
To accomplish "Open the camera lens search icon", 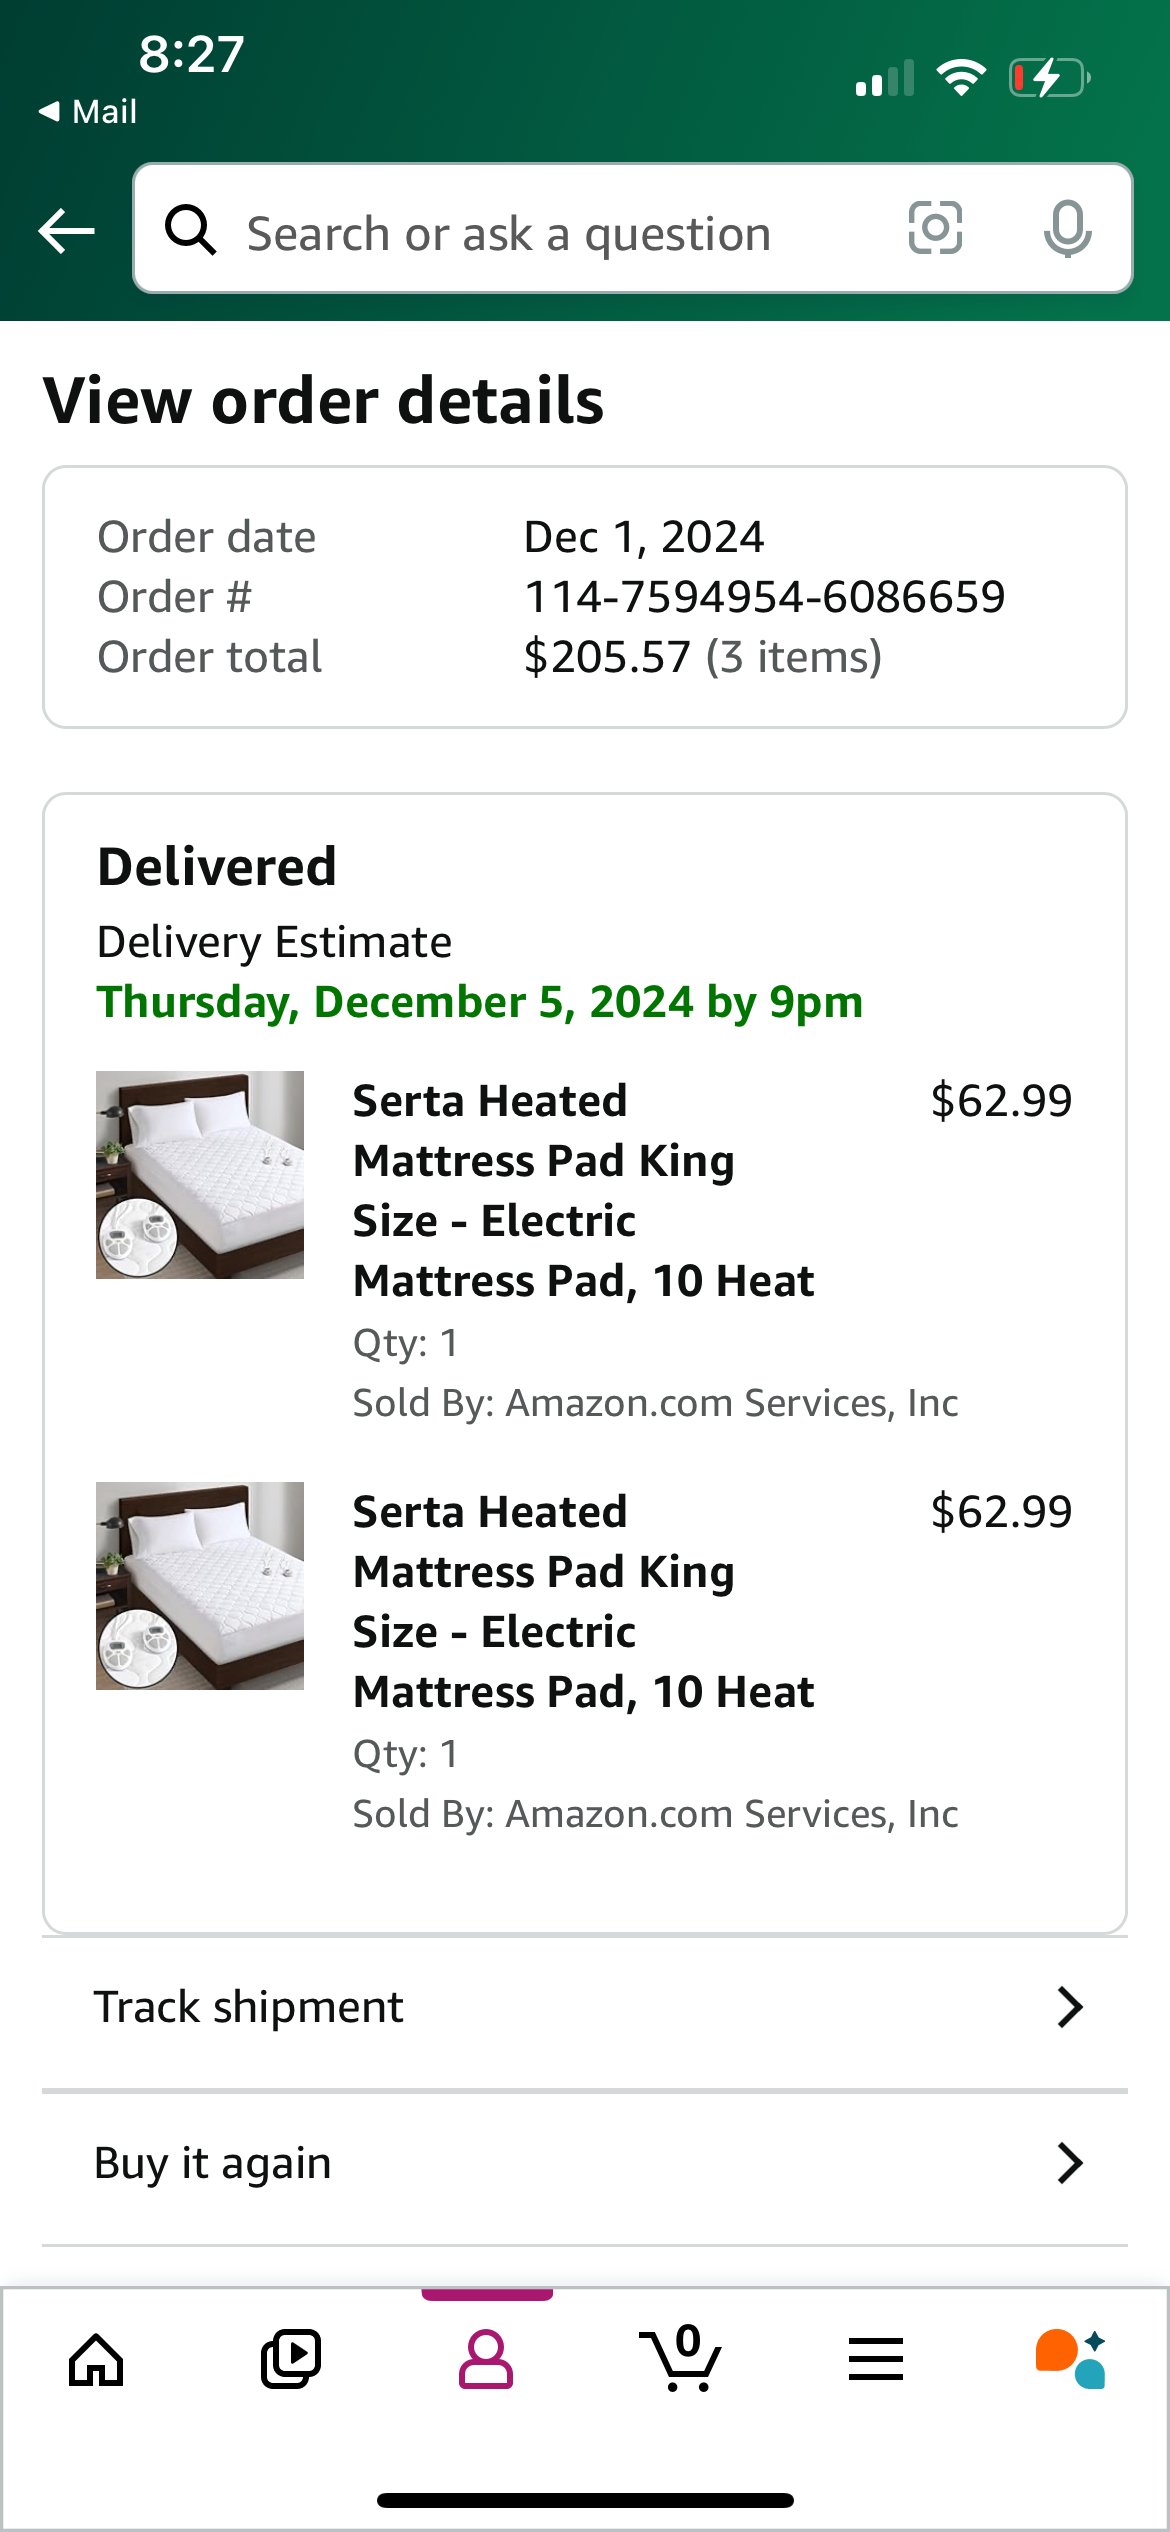I will tap(935, 228).
